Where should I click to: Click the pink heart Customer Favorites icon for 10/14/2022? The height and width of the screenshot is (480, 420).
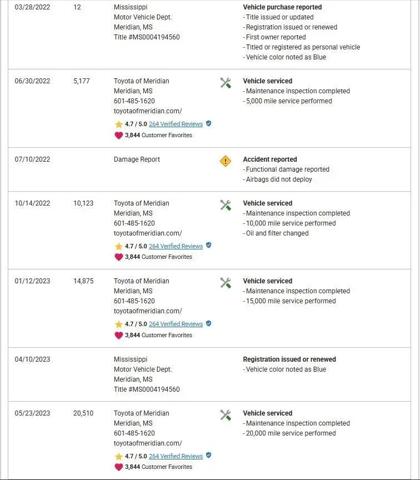[119, 257]
